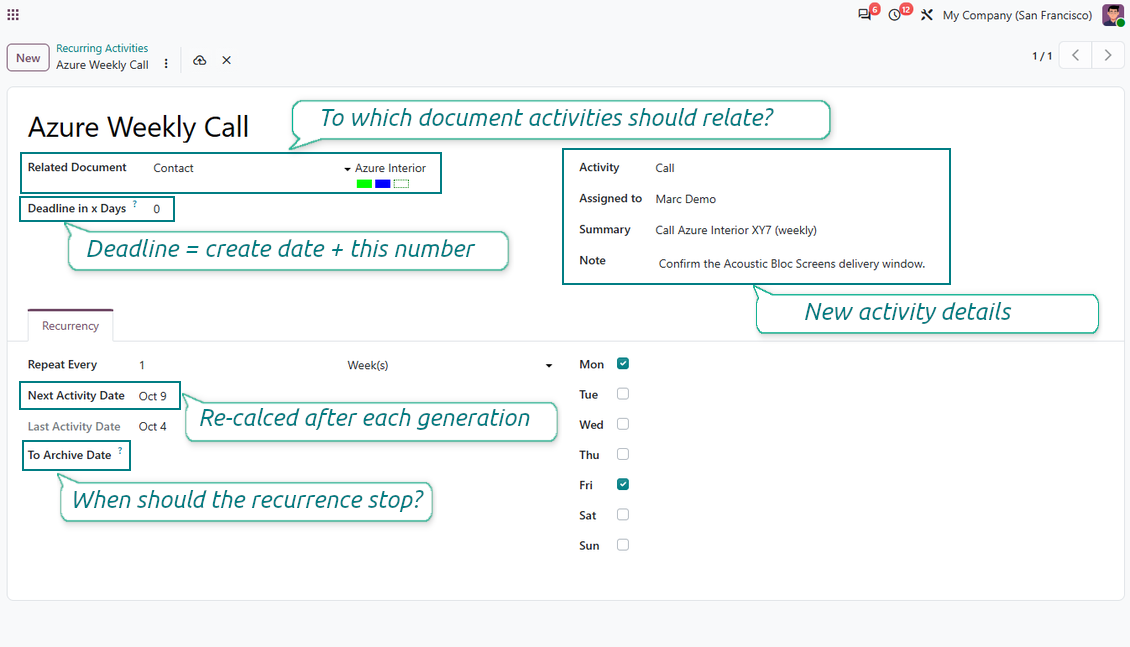The image size is (1130, 647).
Task: Click the green color swatch
Action: coord(365,184)
